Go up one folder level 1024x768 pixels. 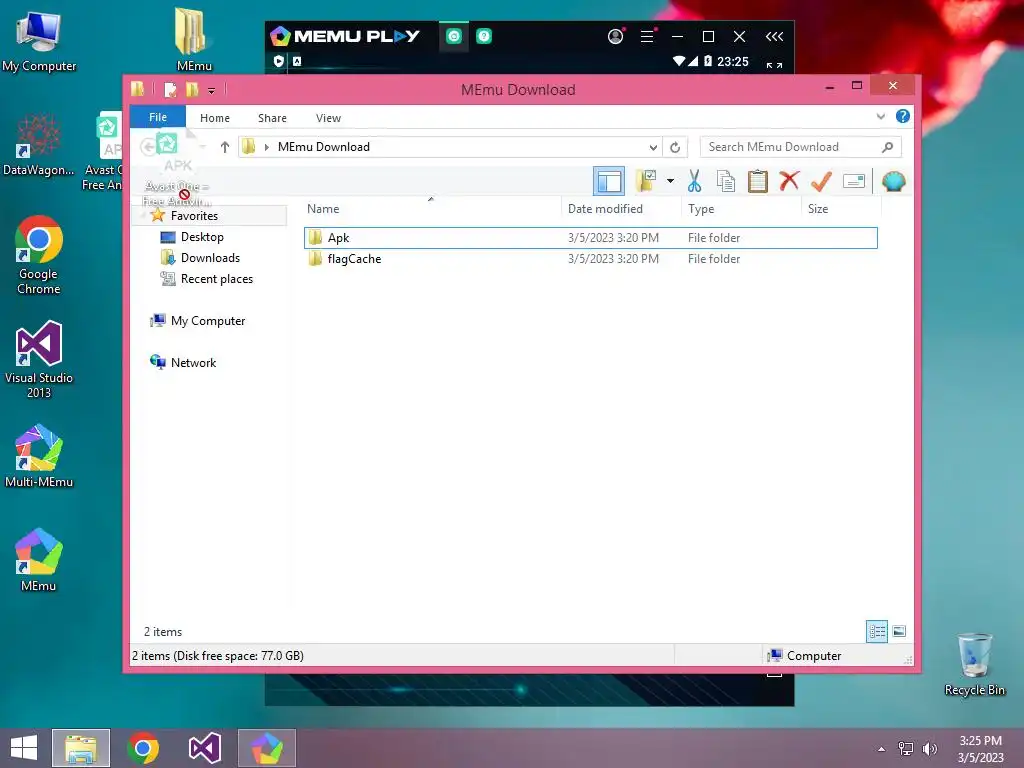225,147
